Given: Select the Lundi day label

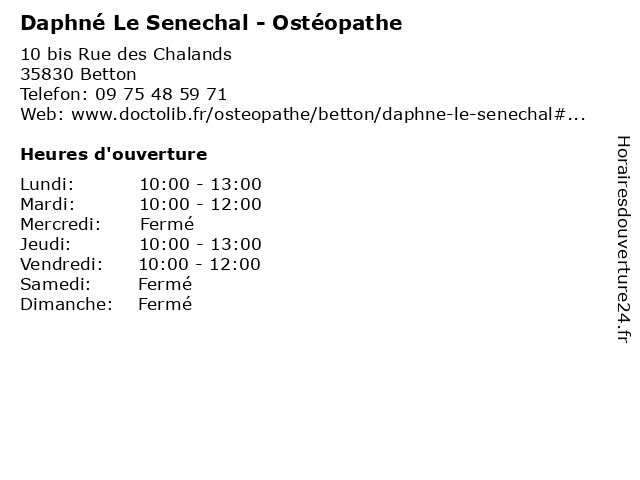Looking at the screenshot, I should 47,184.
